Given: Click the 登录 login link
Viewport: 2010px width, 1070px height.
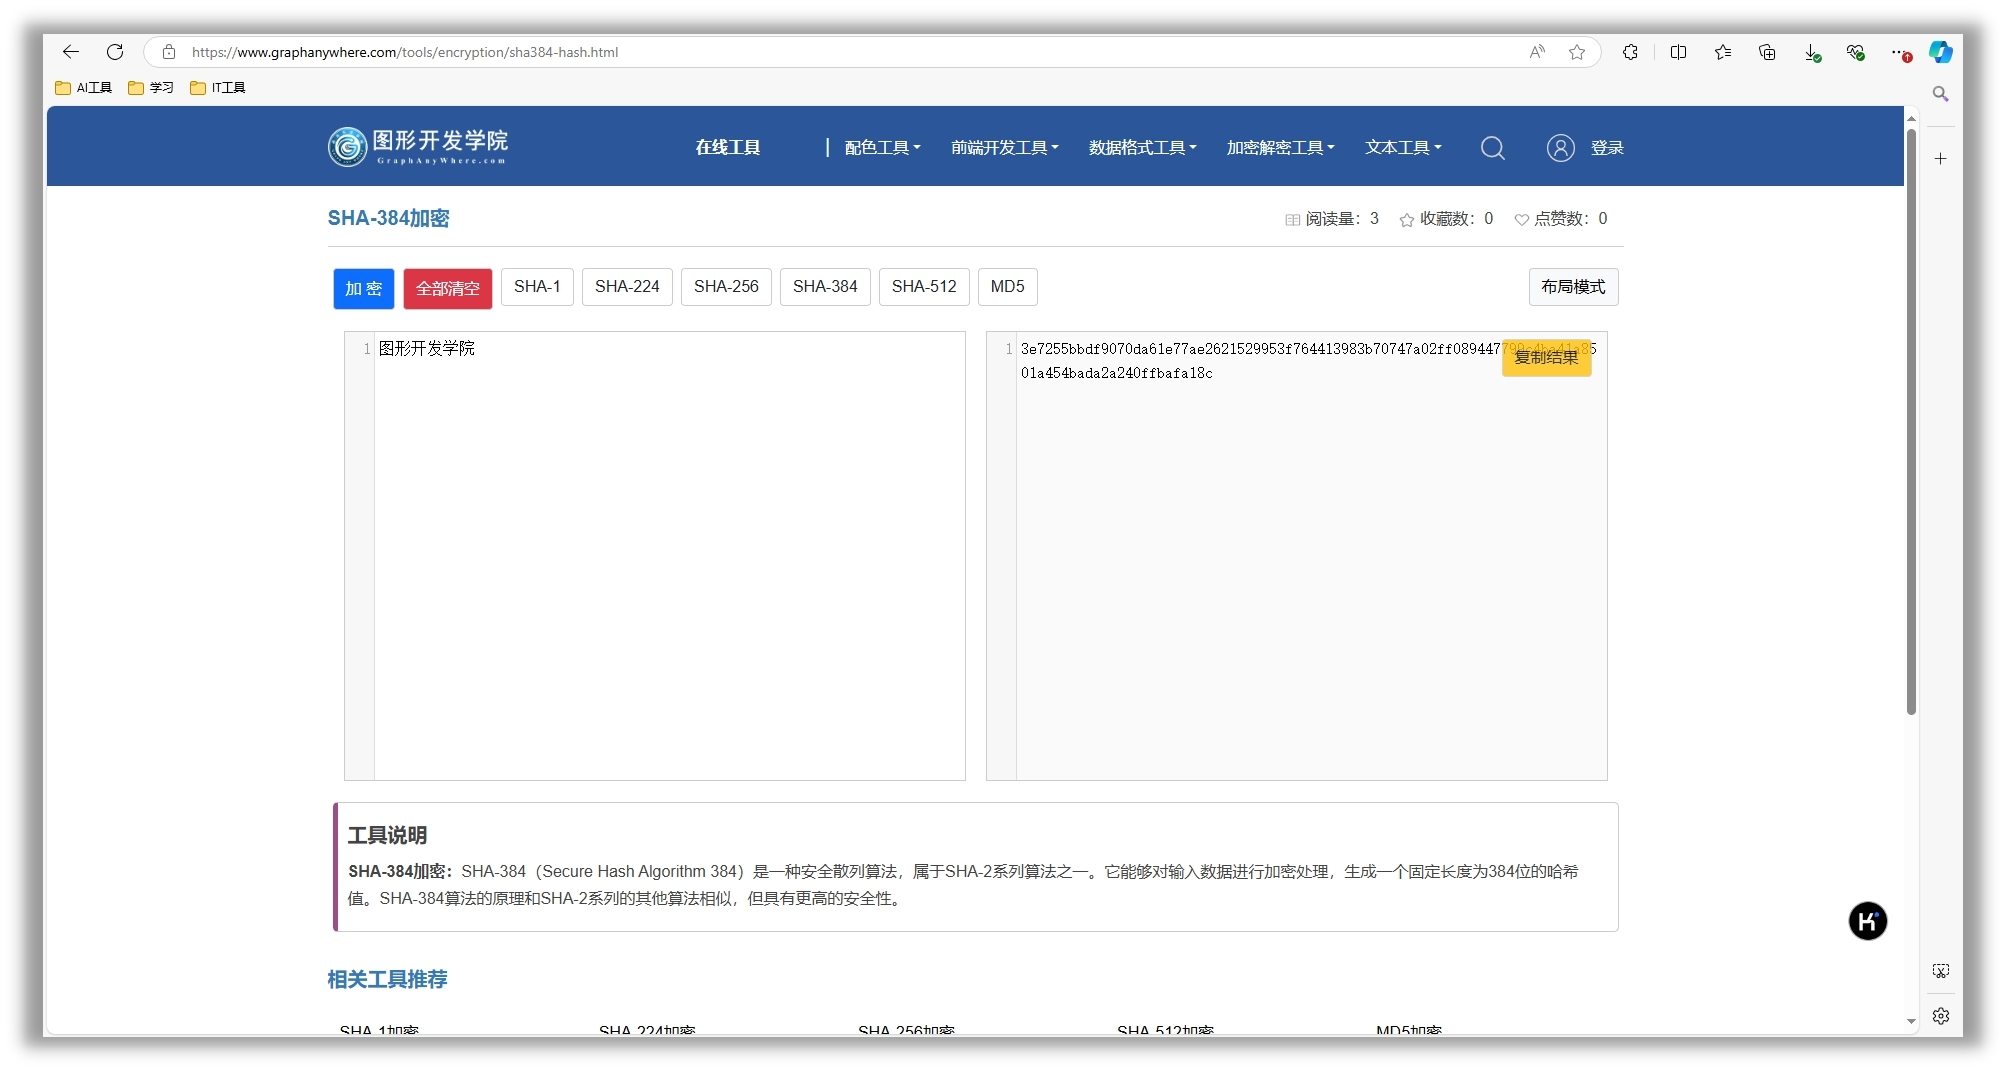Looking at the screenshot, I should 1607,148.
